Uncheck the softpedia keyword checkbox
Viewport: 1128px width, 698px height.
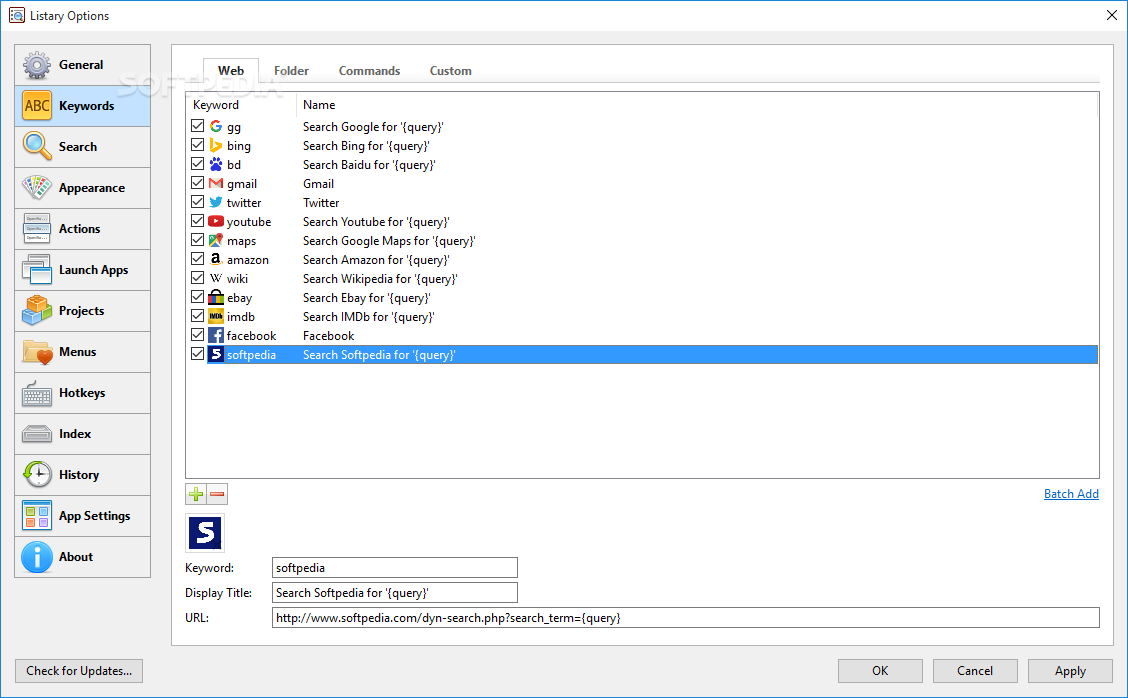pos(197,354)
